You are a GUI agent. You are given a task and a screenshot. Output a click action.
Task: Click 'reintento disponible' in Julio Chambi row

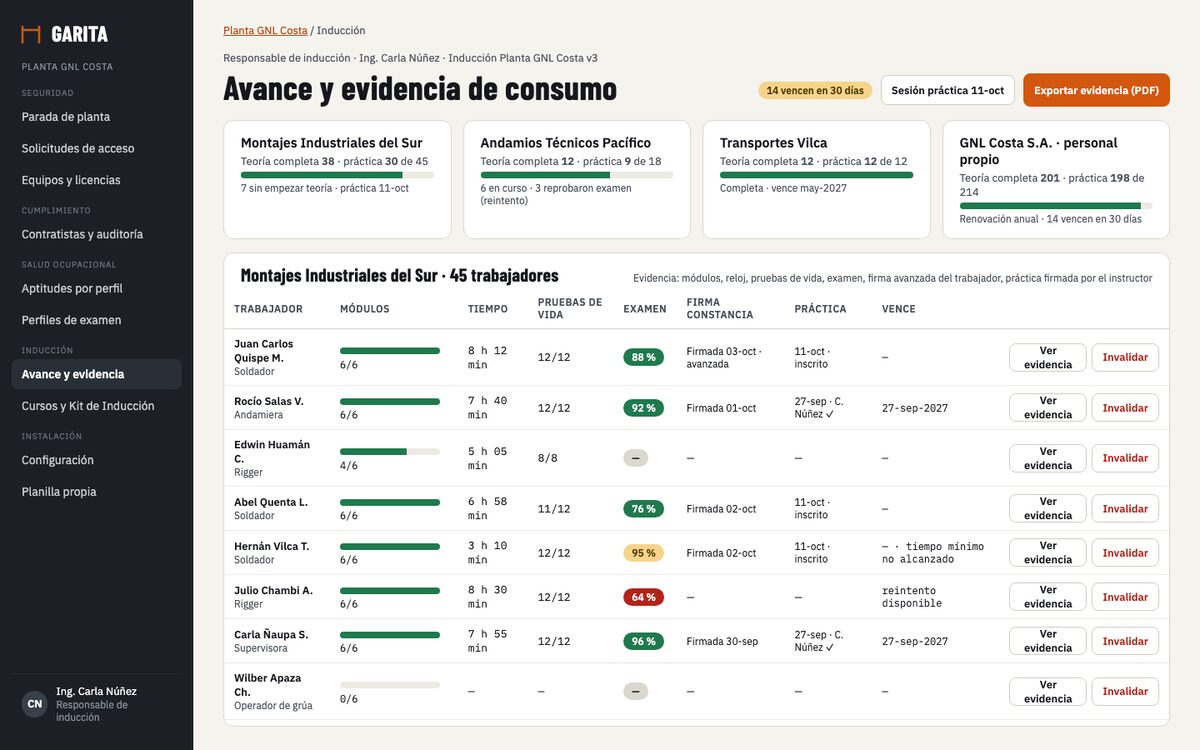(x=911, y=597)
